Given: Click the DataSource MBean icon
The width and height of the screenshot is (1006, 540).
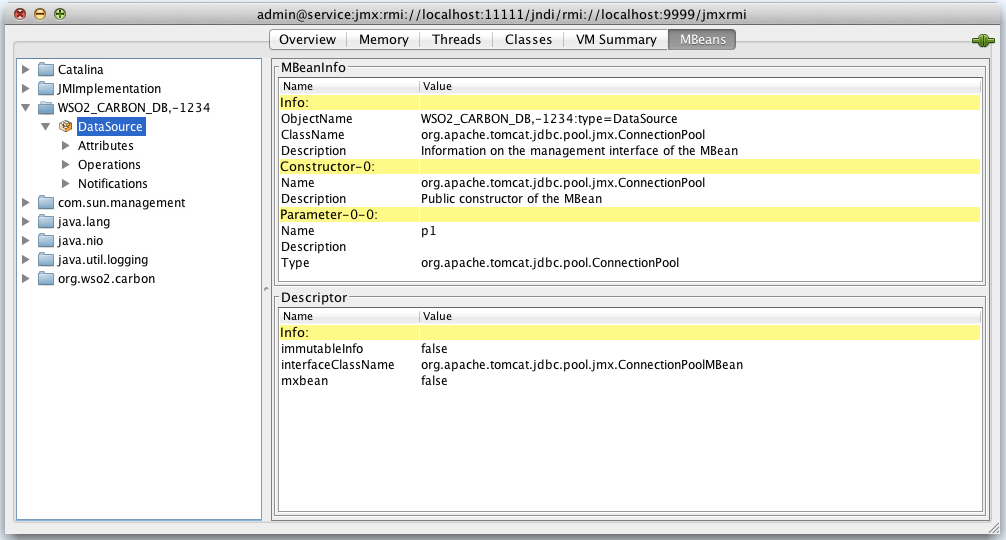Looking at the screenshot, I should coord(66,127).
